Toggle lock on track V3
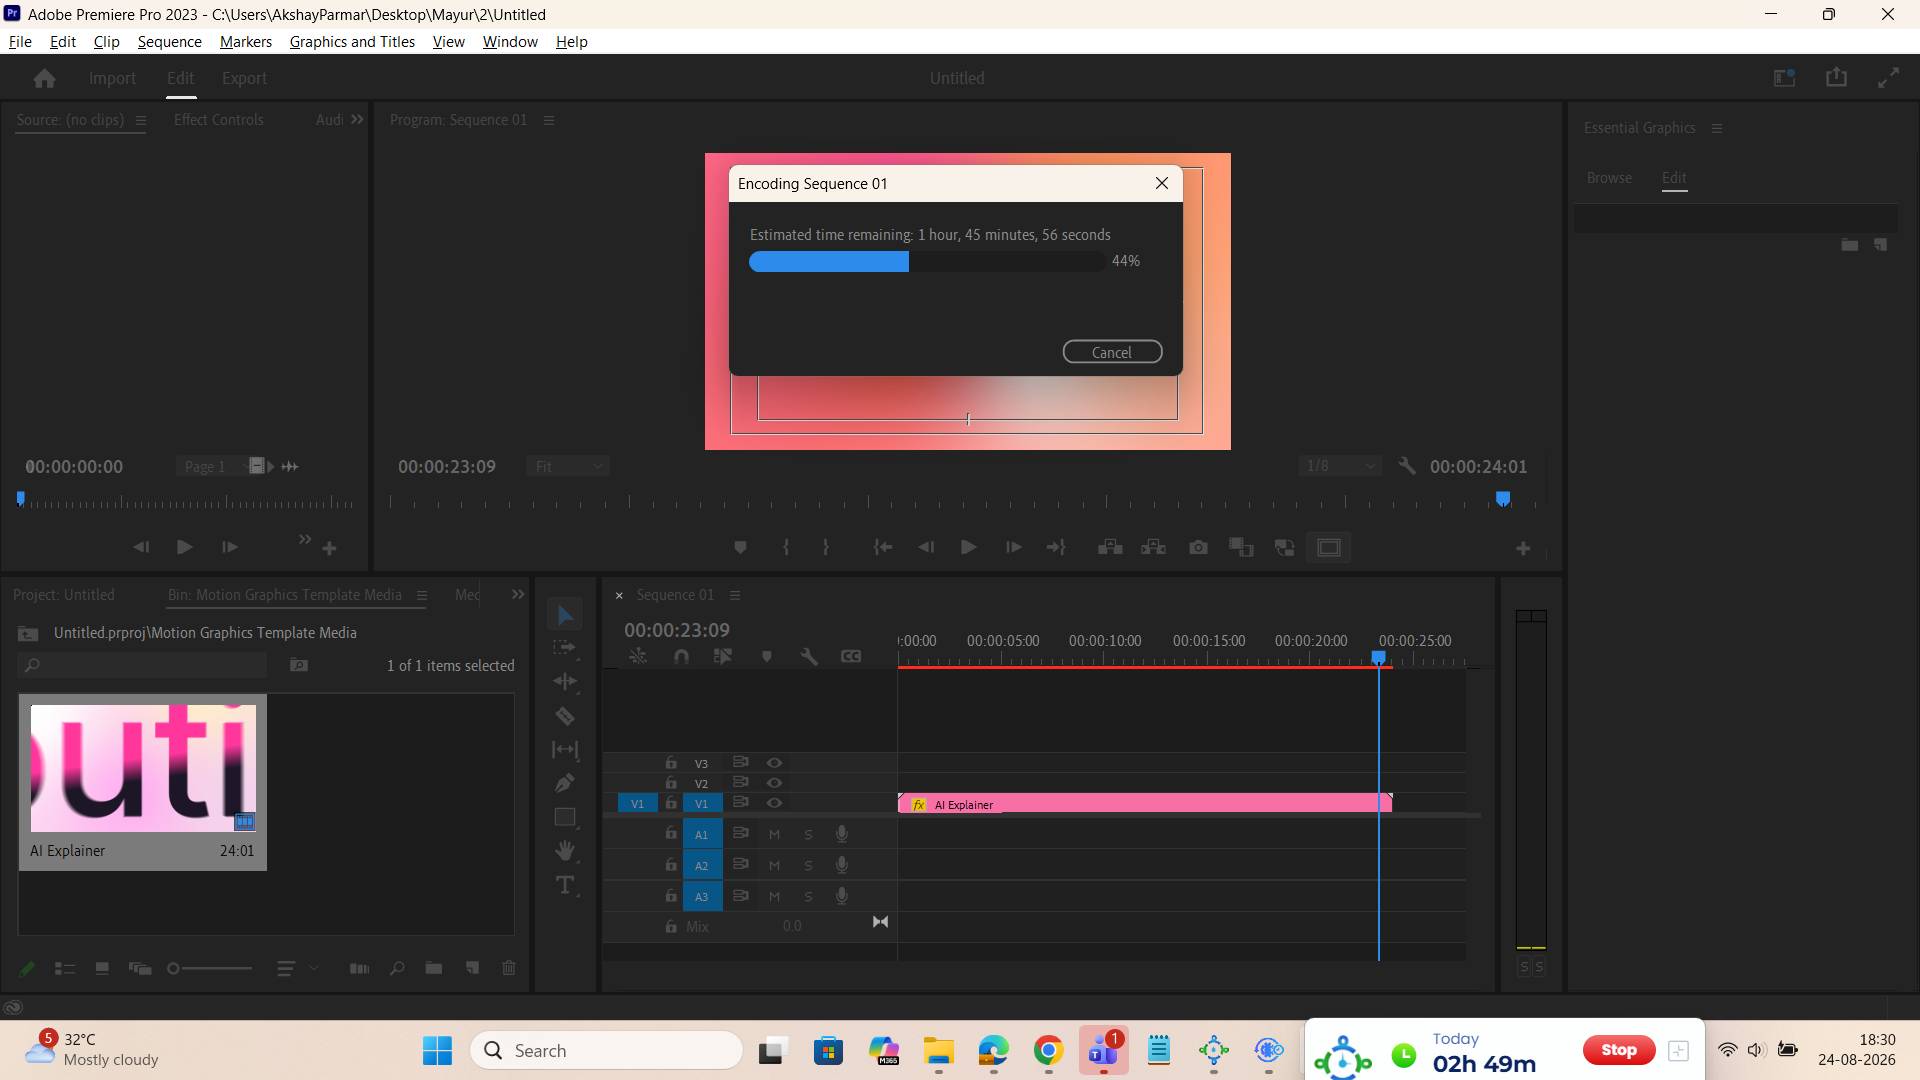The height and width of the screenshot is (1080, 1920). click(671, 763)
